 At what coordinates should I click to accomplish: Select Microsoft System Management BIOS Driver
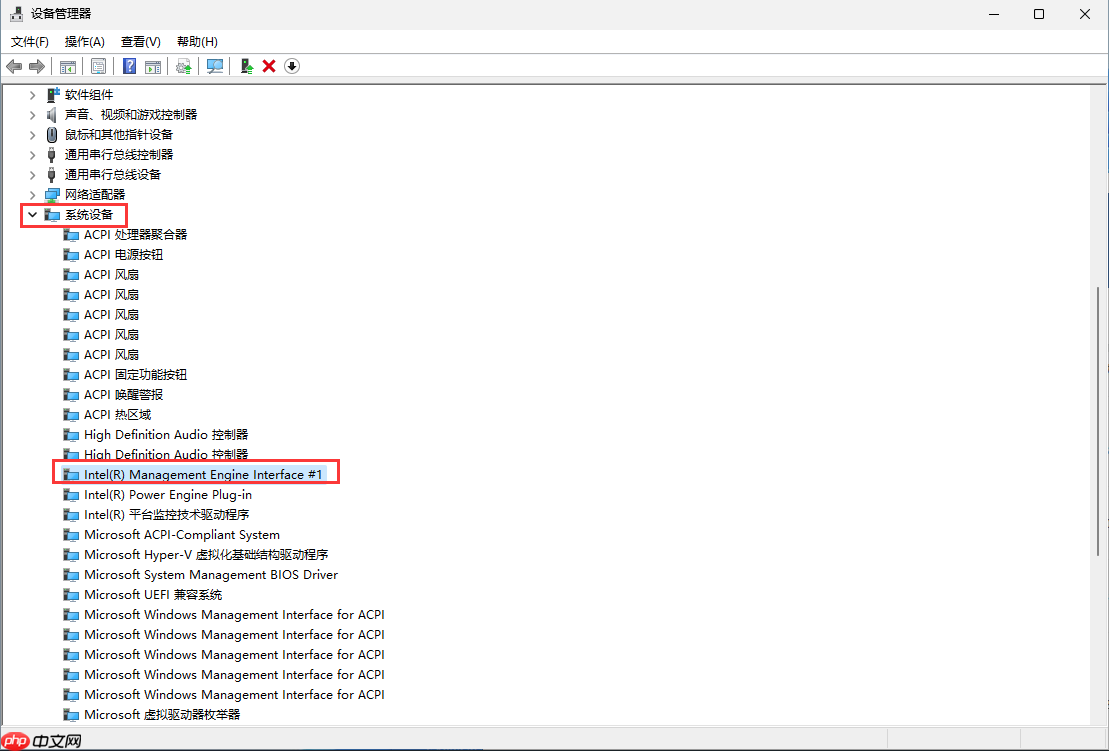[211, 575]
